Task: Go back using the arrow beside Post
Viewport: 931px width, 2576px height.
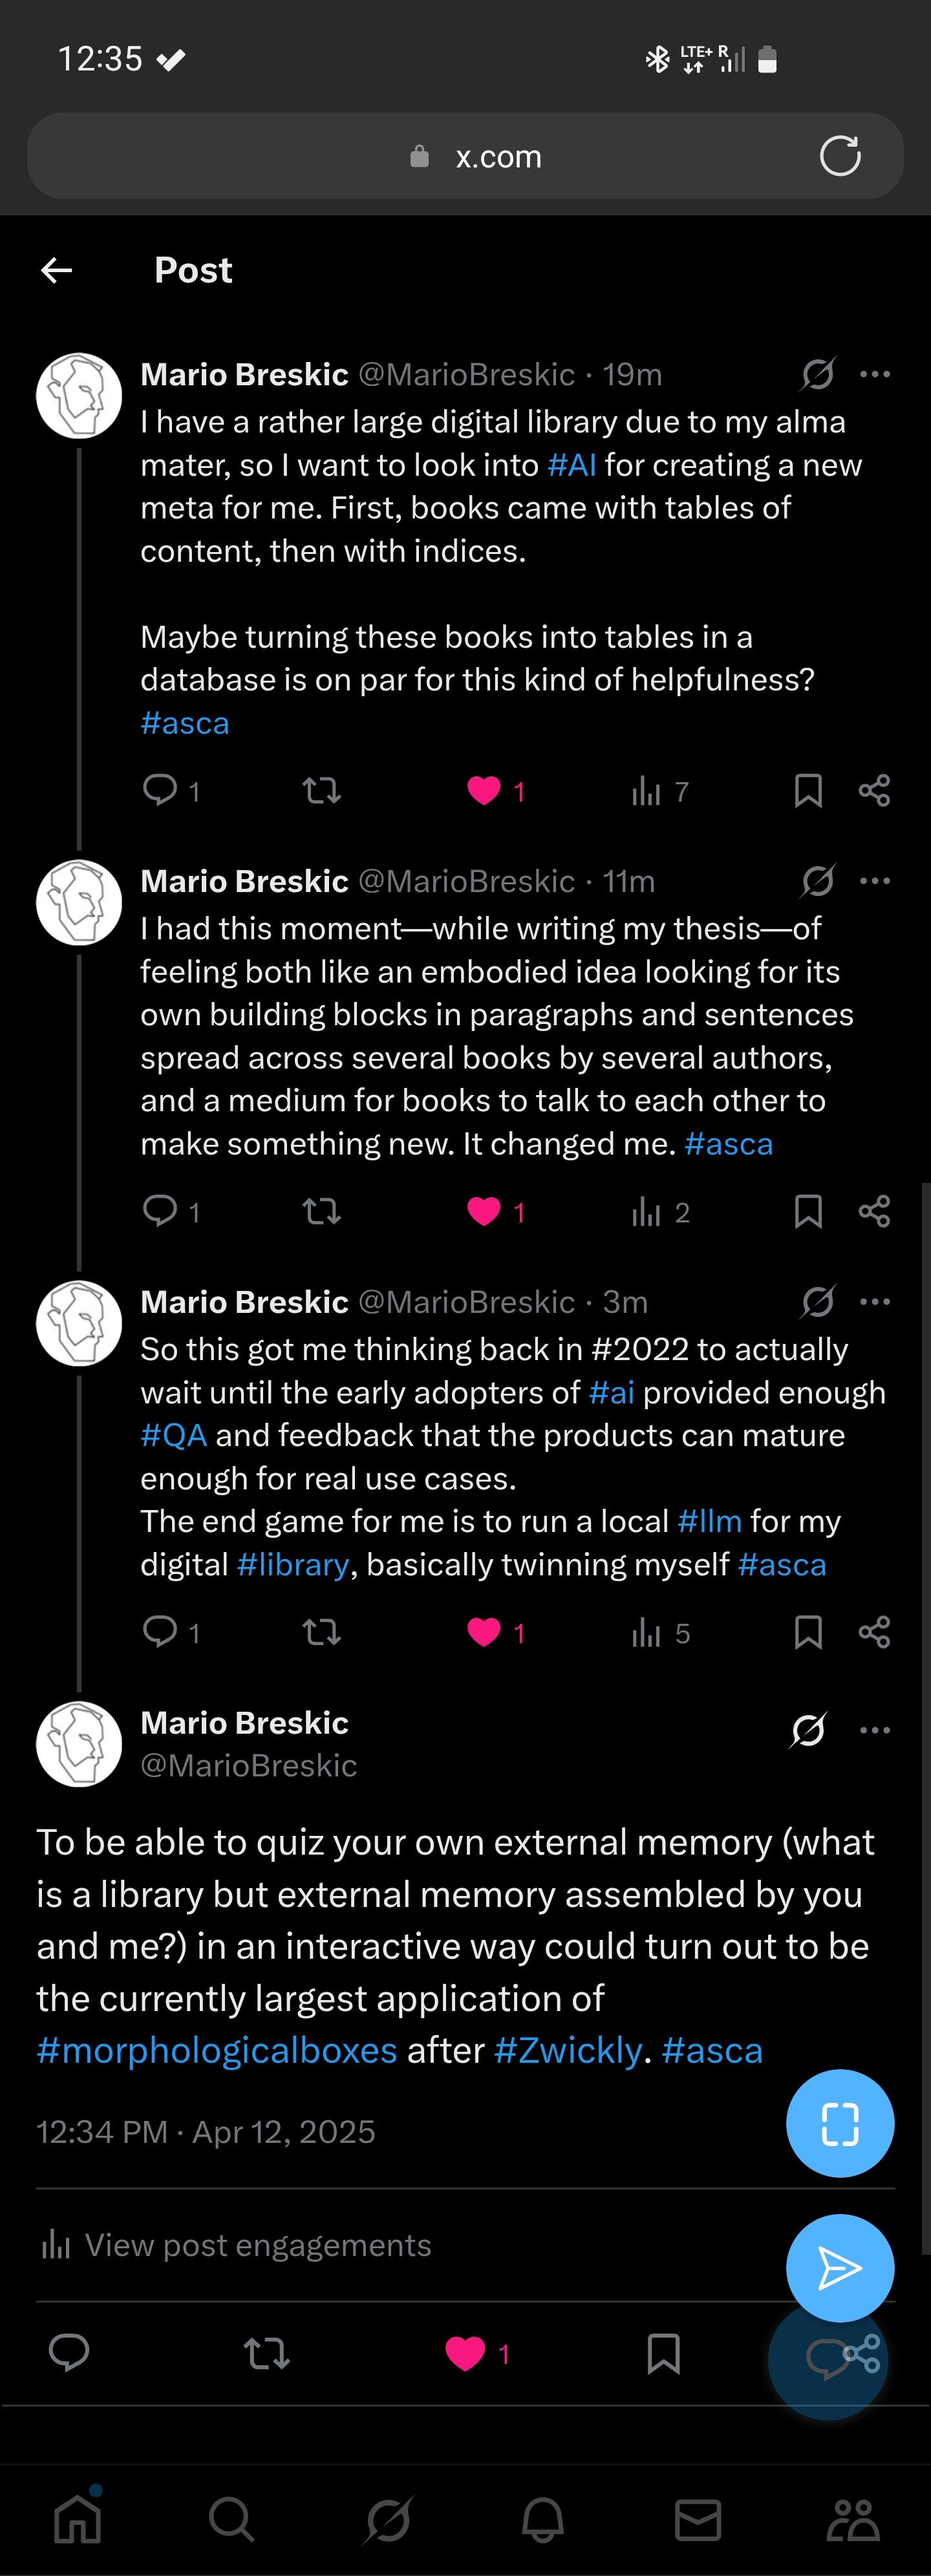Action: pos(56,270)
